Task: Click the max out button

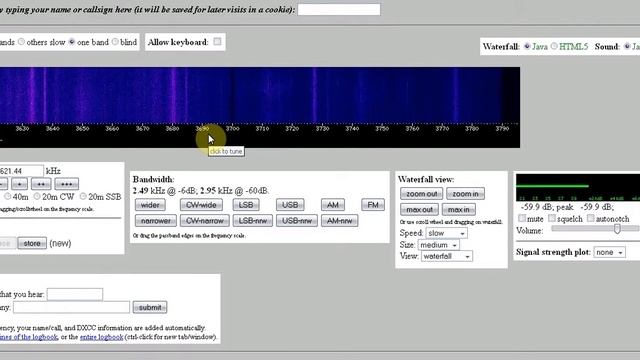Action: [x=419, y=210]
